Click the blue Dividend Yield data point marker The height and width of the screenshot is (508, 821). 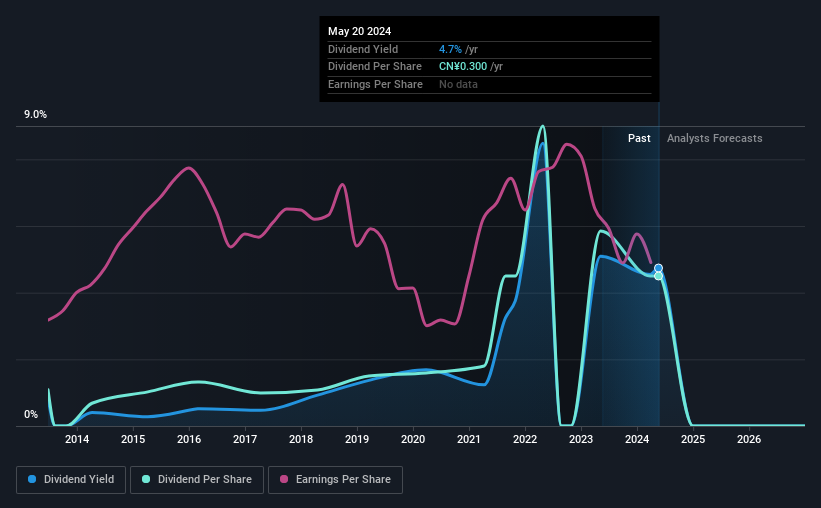pos(658,268)
